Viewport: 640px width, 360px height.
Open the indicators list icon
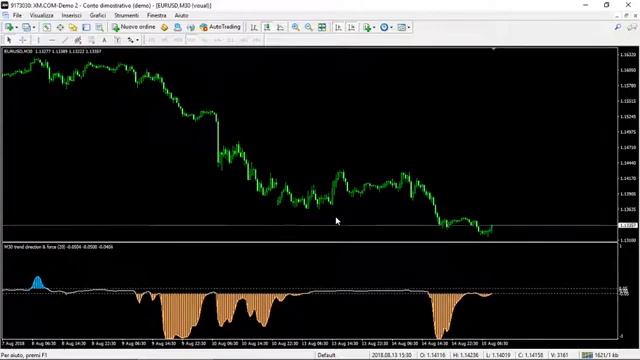pos(367,27)
